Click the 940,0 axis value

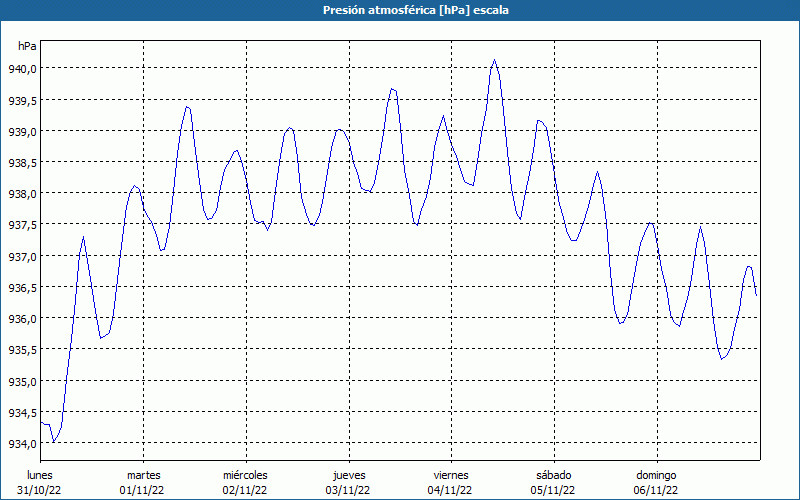[22, 69]
